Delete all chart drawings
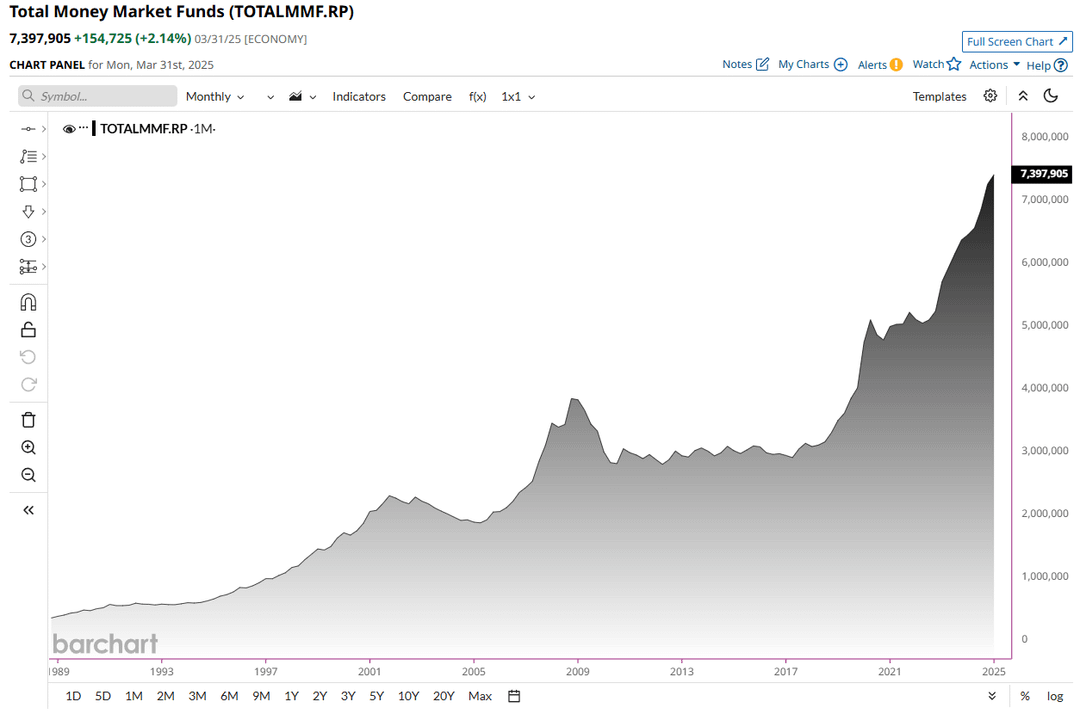 coord(27,419)
